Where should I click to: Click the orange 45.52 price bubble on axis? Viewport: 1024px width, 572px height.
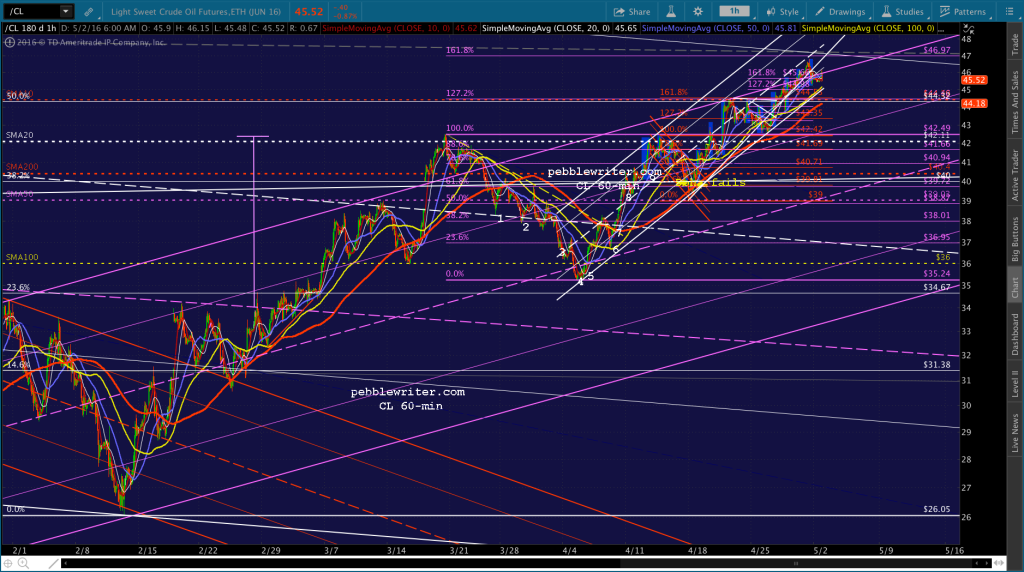click(974, 80)
